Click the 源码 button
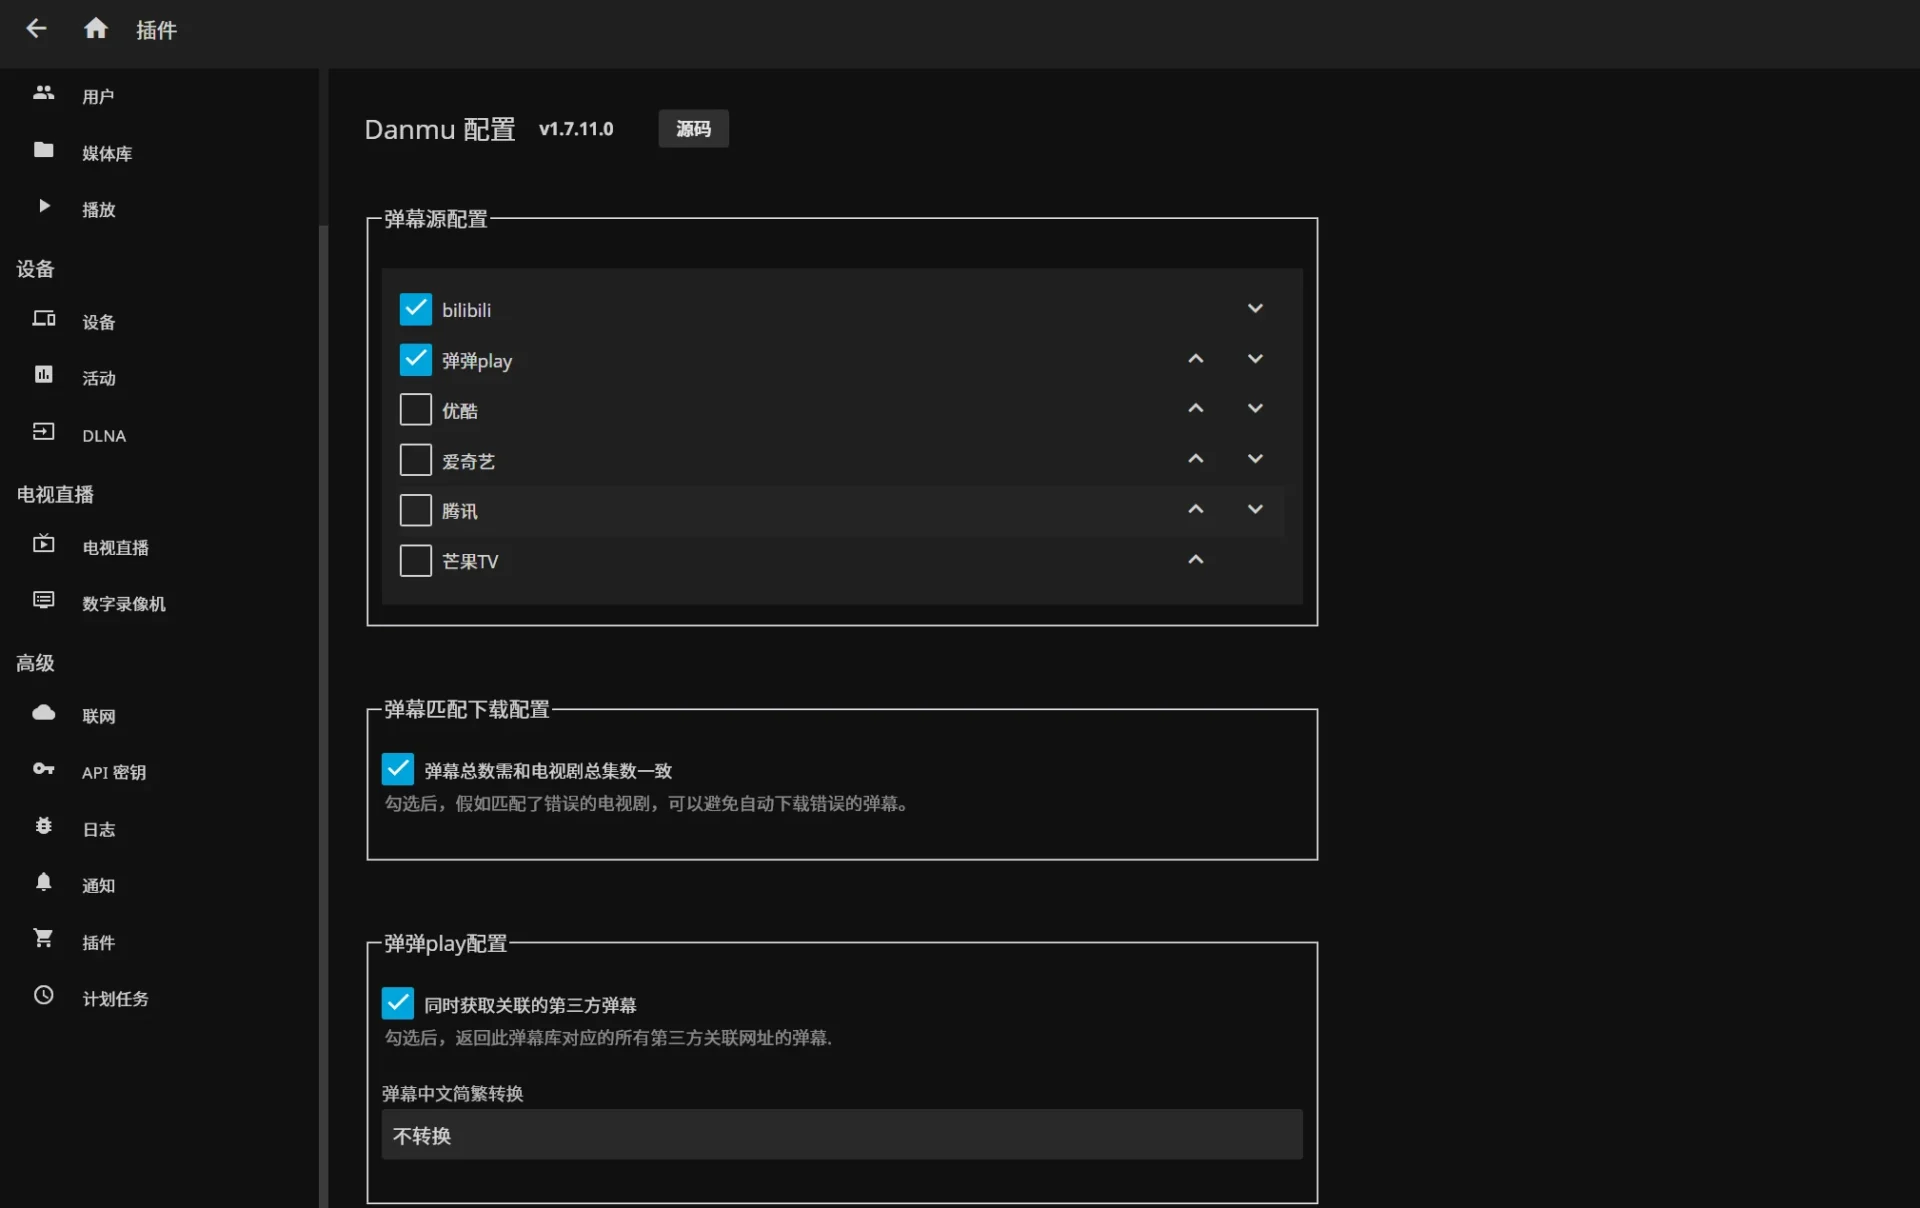 tap(693, 129)
